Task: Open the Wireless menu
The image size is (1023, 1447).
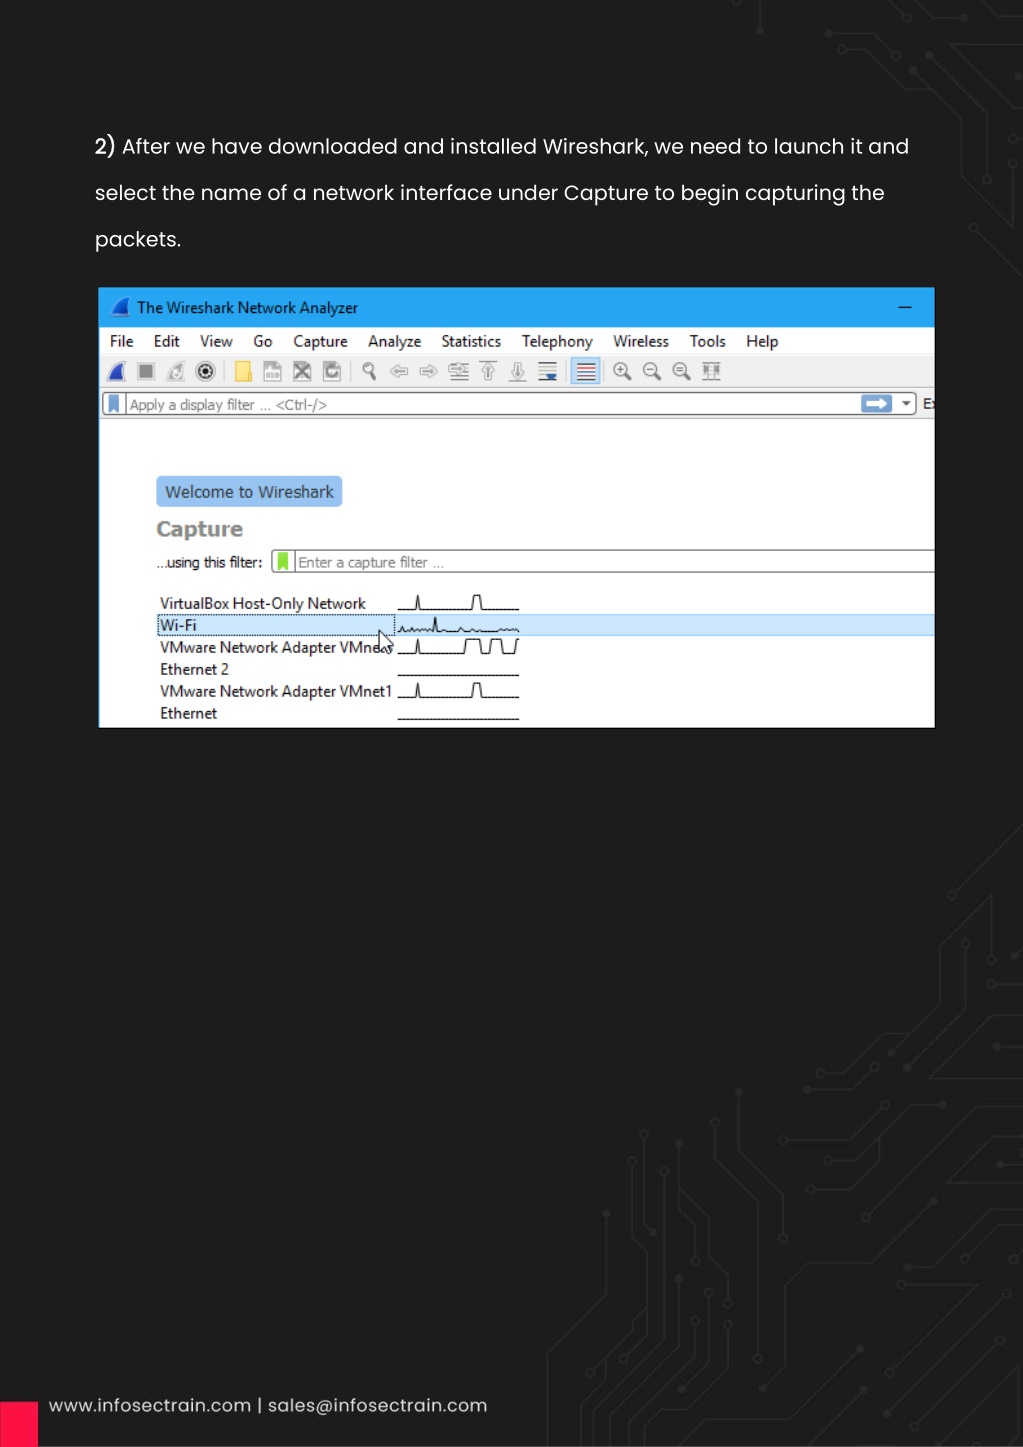Action: coord(641,342)
